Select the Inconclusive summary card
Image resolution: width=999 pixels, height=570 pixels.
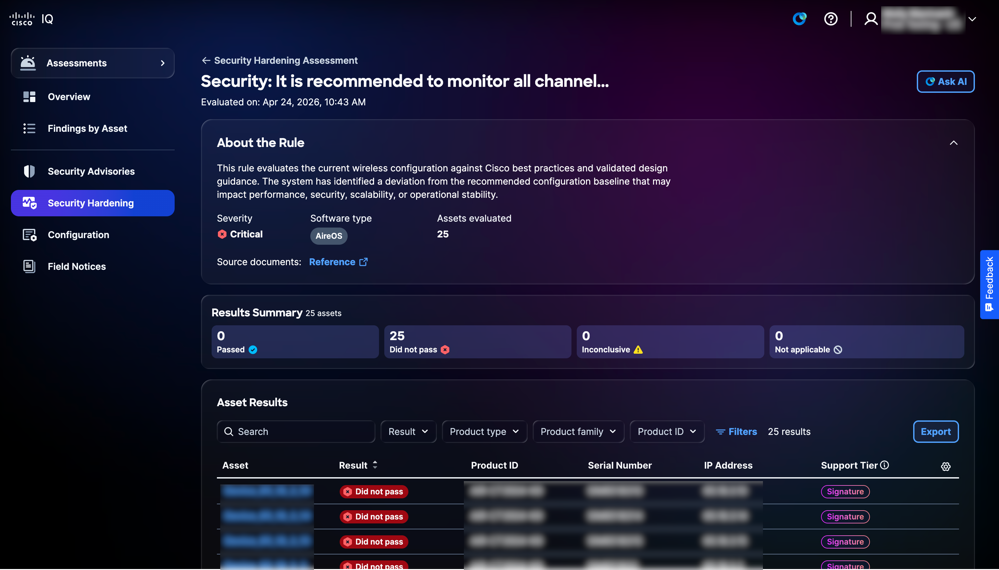(670, 342)
